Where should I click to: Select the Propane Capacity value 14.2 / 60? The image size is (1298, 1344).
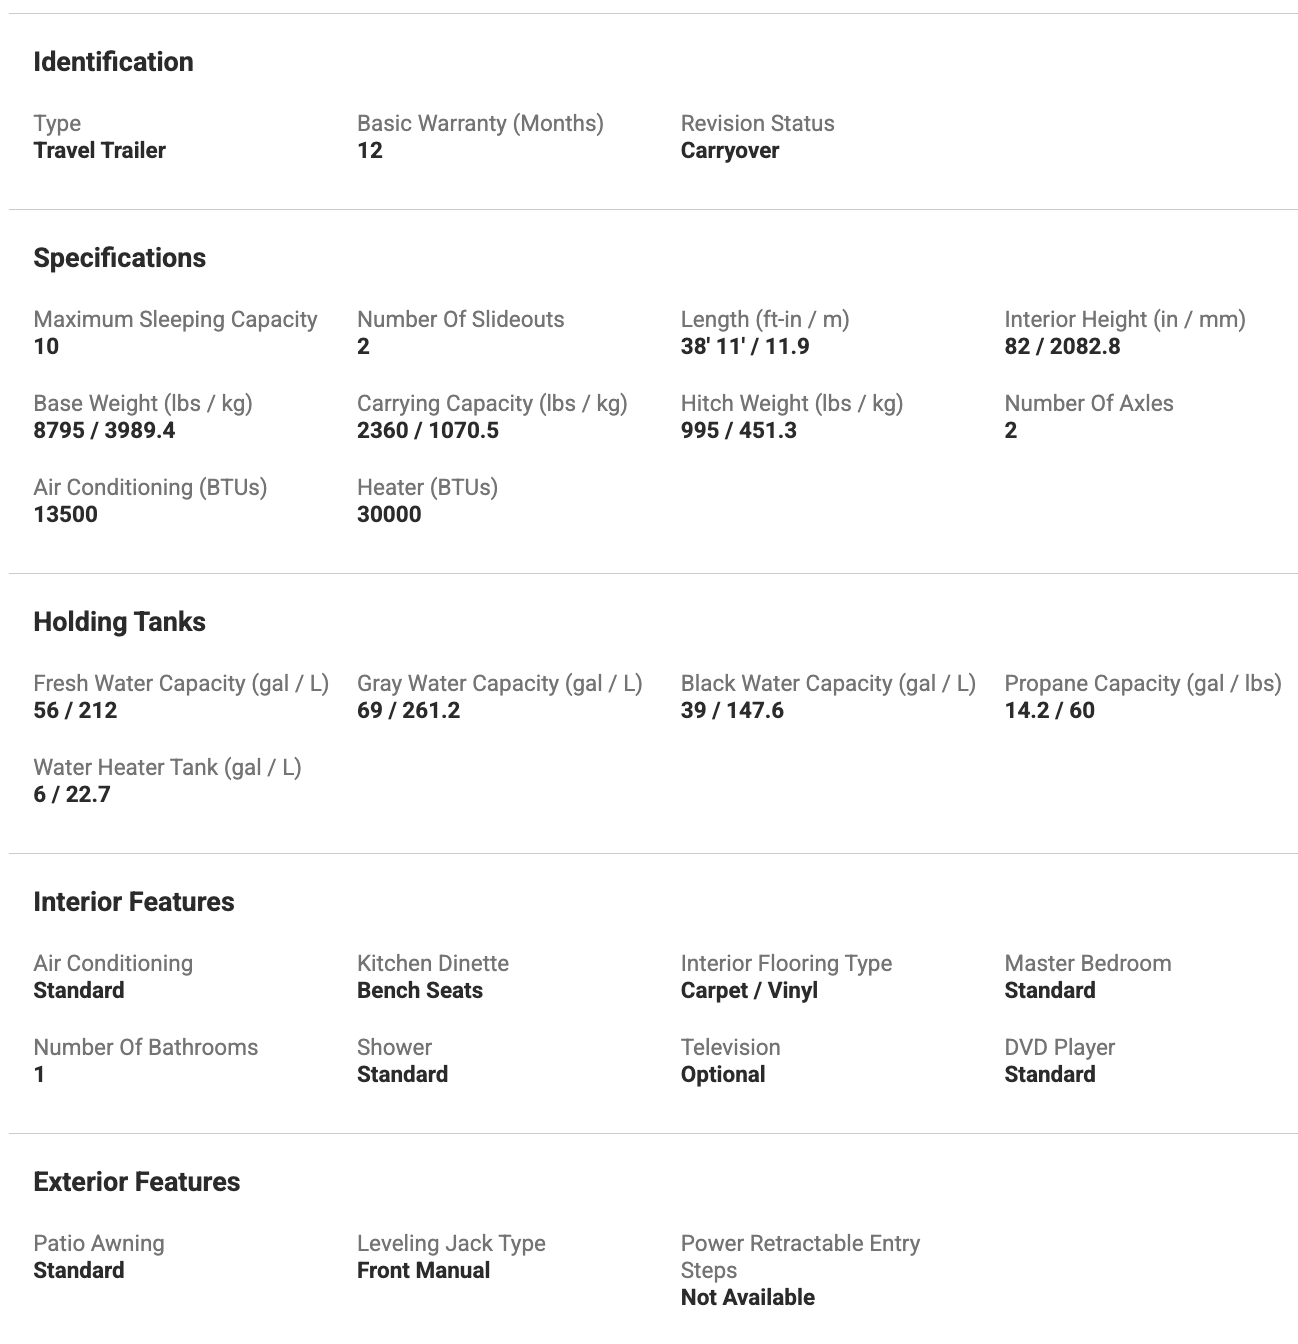[1049, 711]
